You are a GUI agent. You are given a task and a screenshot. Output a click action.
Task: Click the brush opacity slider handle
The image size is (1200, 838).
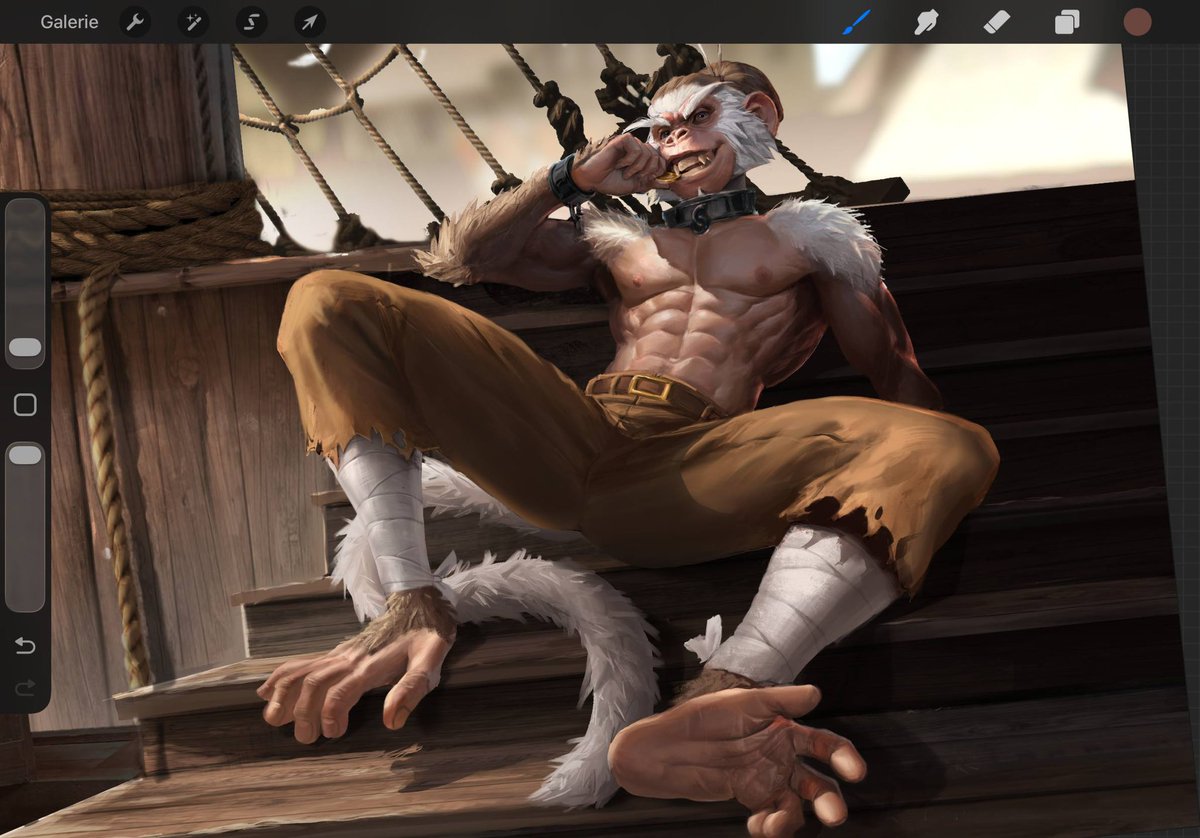pyautogui.click(x=25, y=455)
